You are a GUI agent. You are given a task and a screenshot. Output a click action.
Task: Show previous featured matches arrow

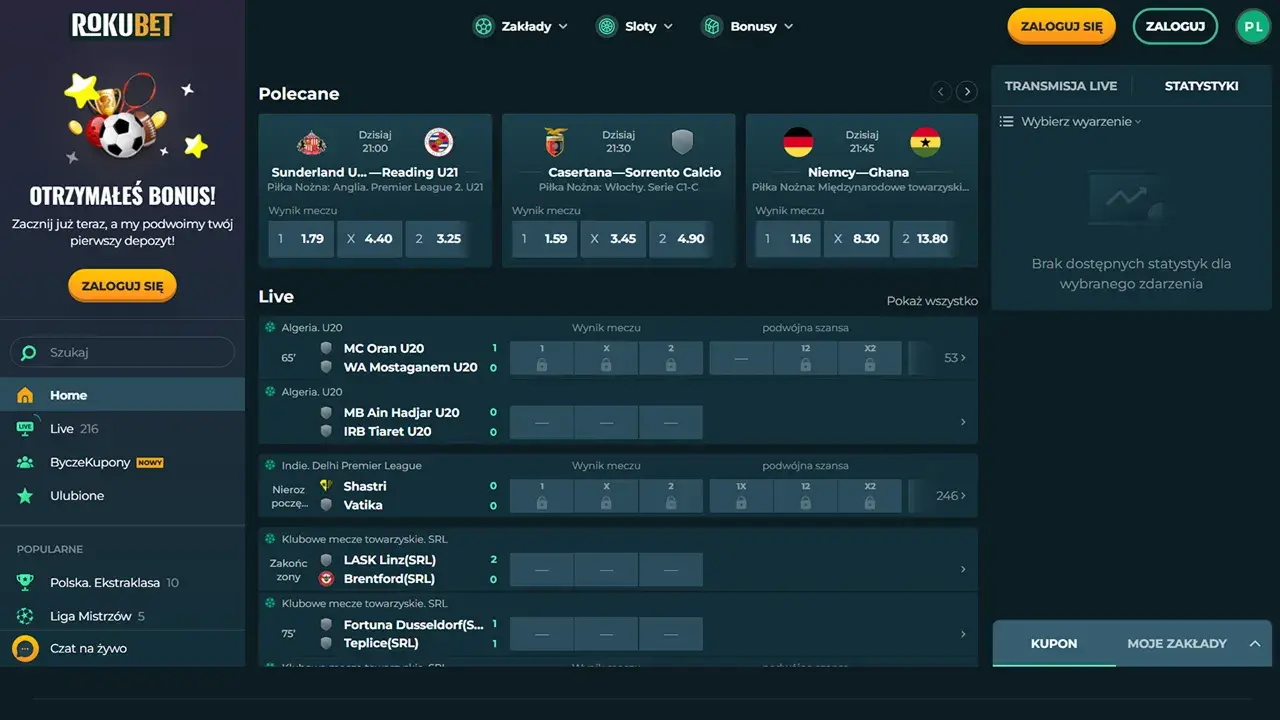click(x=941, y=92)
